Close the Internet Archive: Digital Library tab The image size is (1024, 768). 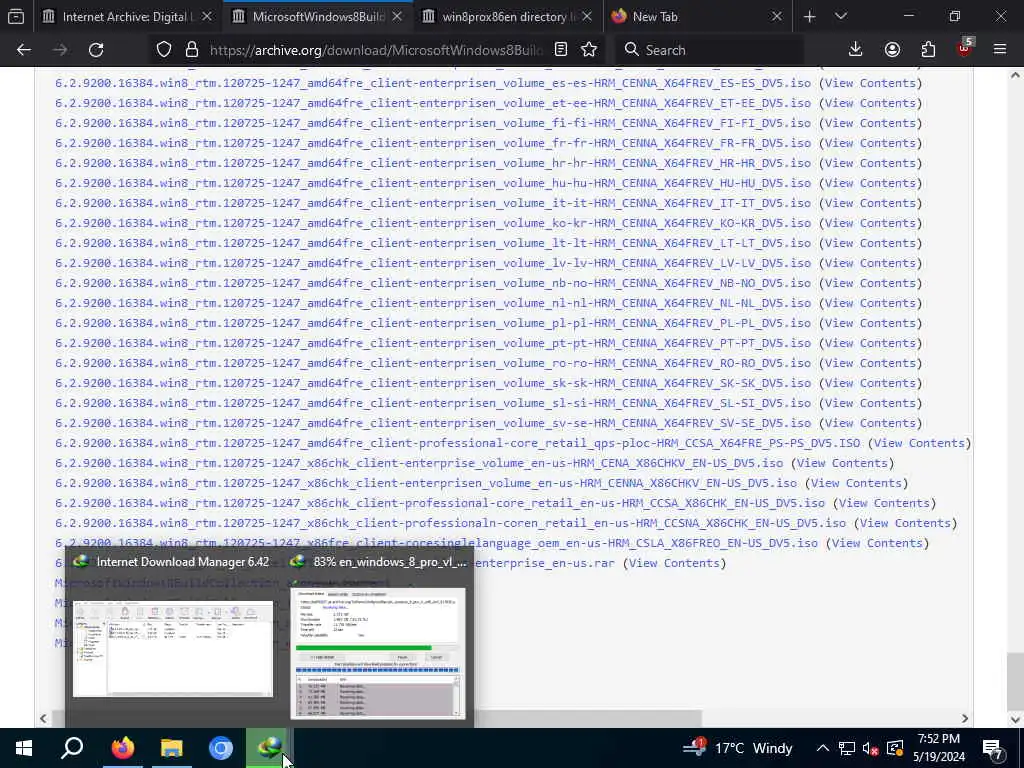click(207, 16)
